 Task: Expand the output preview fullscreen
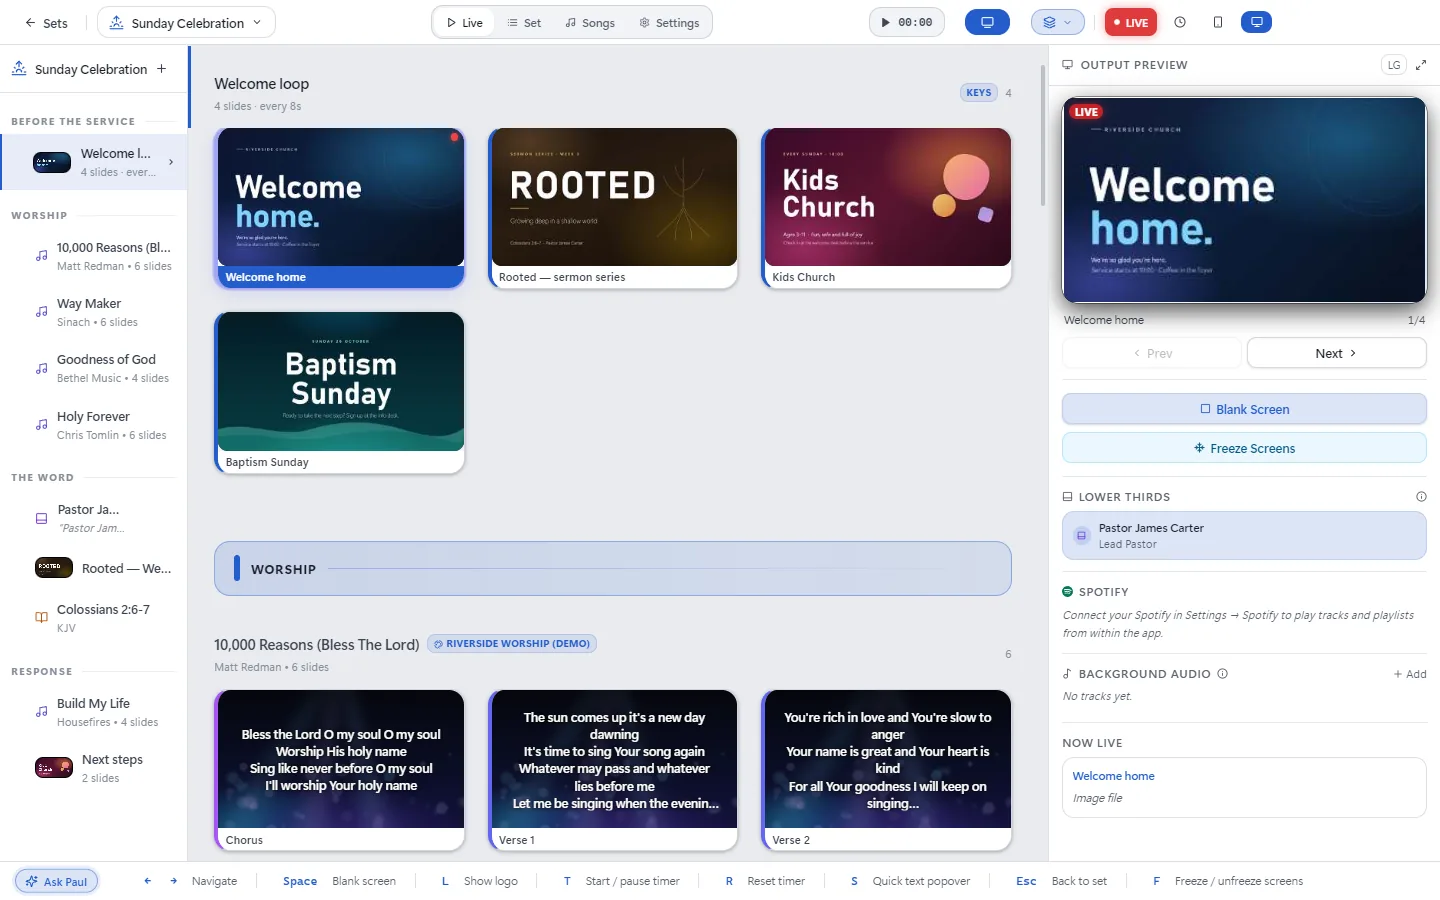click(x=1420, y=65)
